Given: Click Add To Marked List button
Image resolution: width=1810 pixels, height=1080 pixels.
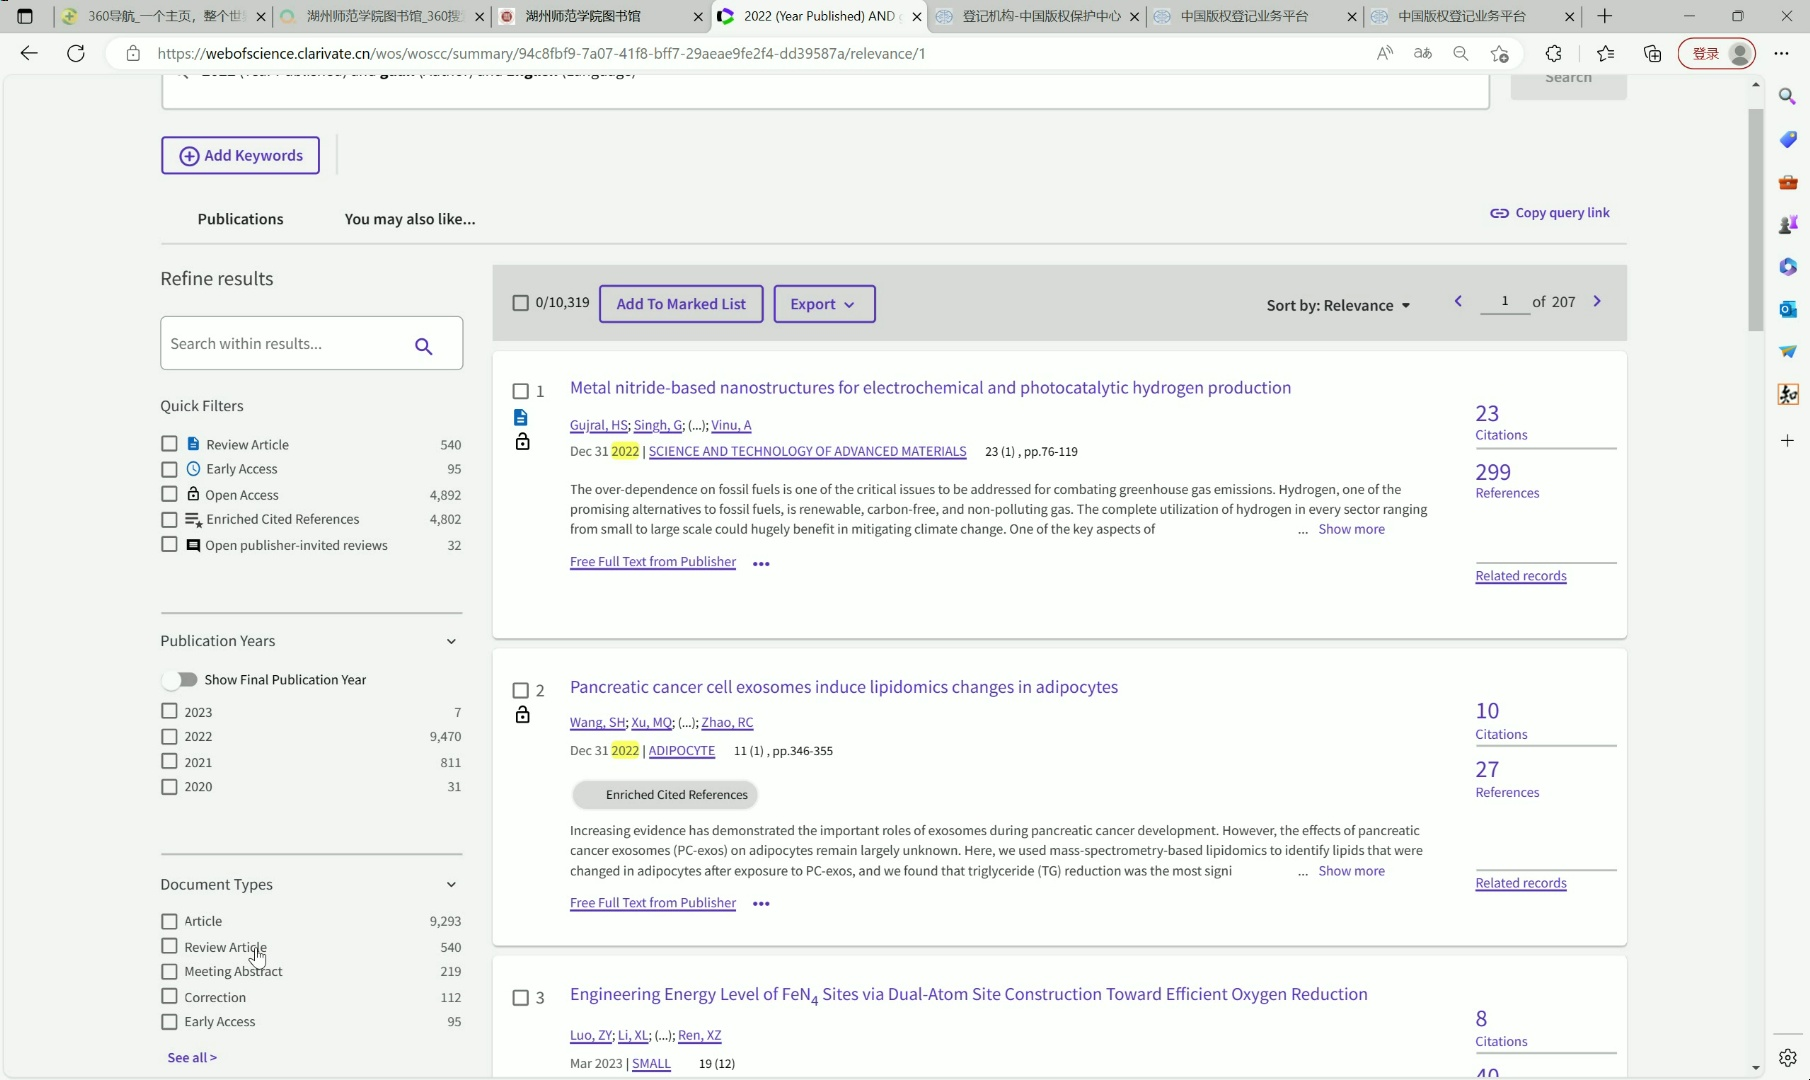Looking at the screenshot, I should point(681,304).
